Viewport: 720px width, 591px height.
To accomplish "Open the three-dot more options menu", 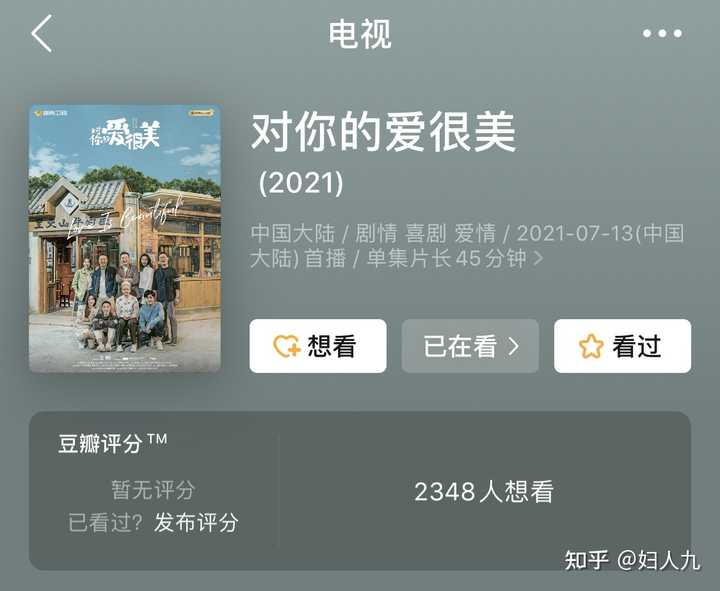I will pyautogui.click(x=662, y=33).
